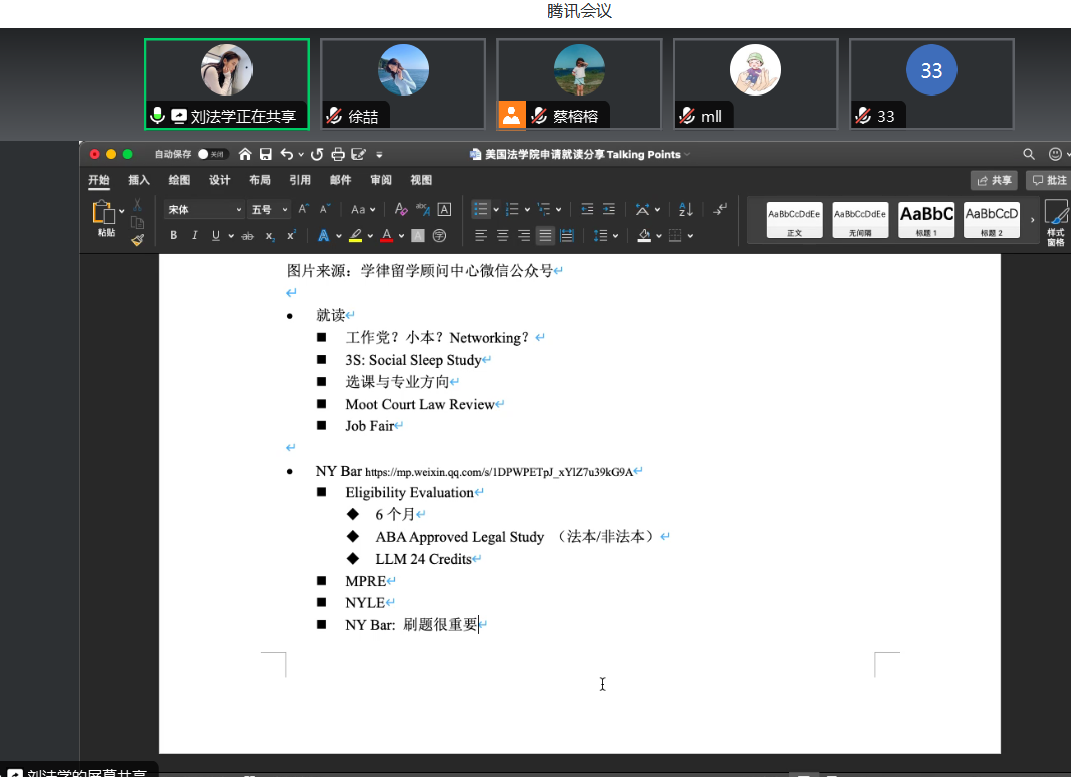This screenshot has width=1071, height=777.
Task: Toggle Bold formatting
Action: click(173, 236)
